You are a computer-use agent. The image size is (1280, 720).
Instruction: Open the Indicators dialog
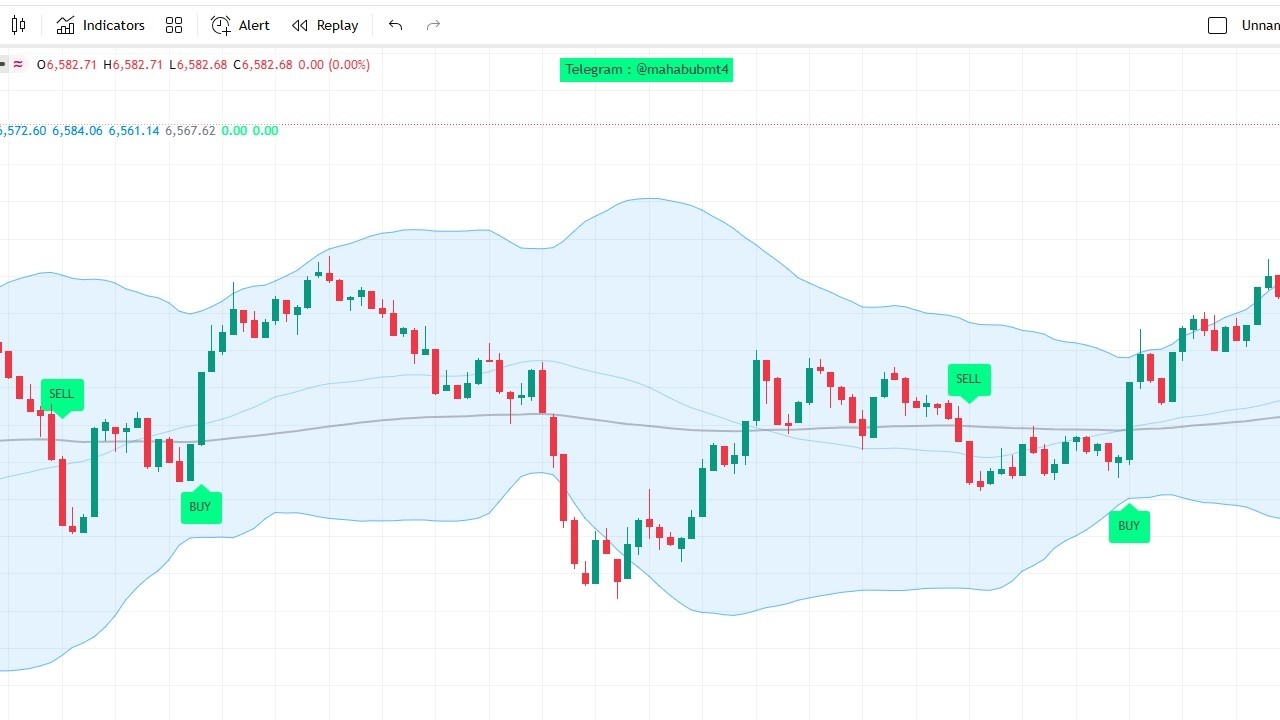point(101,25)
